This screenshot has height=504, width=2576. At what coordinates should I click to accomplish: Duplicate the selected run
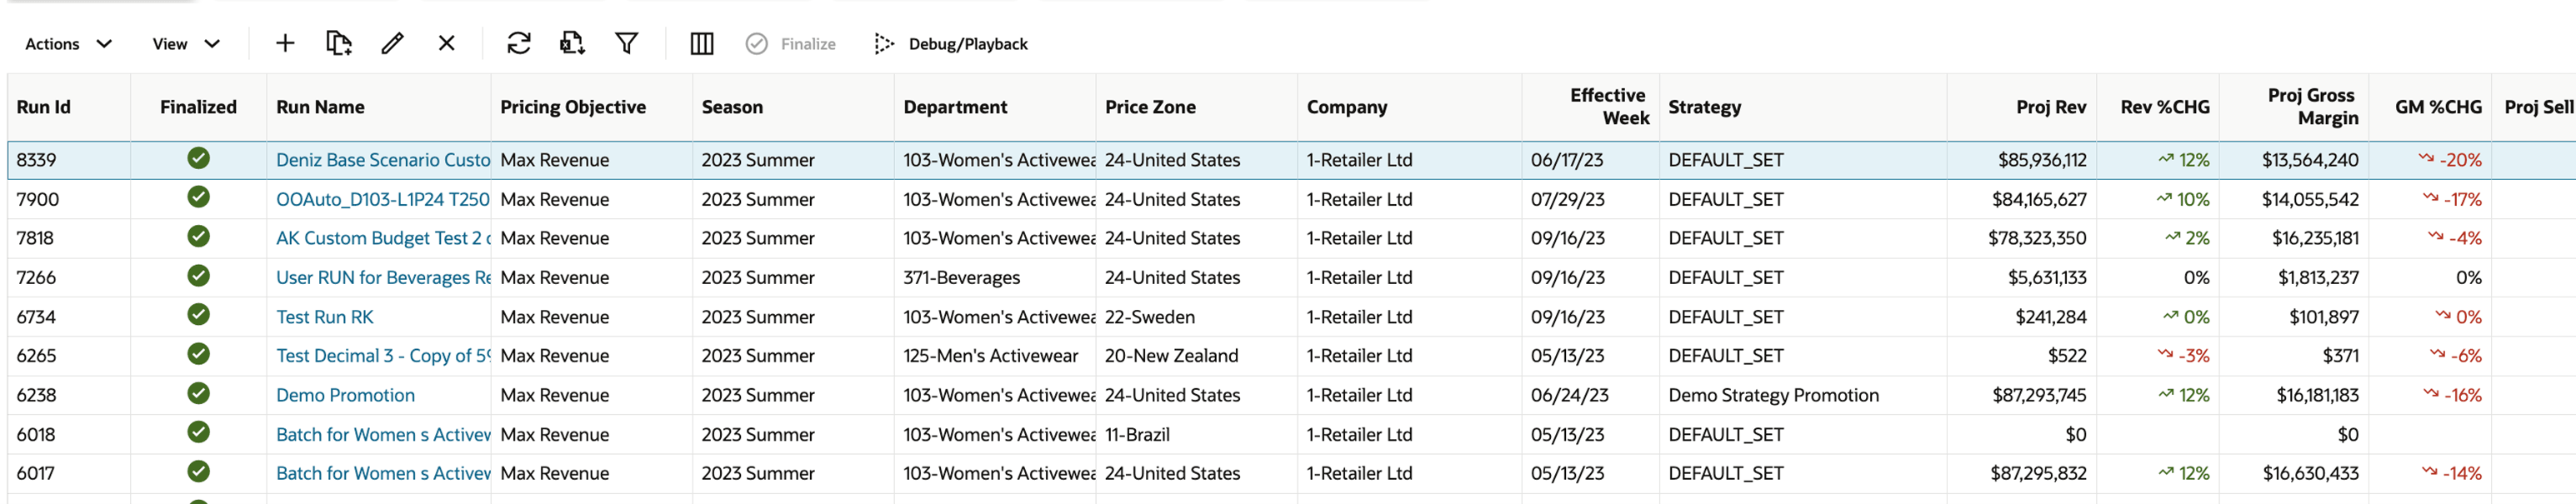(339, 43)
